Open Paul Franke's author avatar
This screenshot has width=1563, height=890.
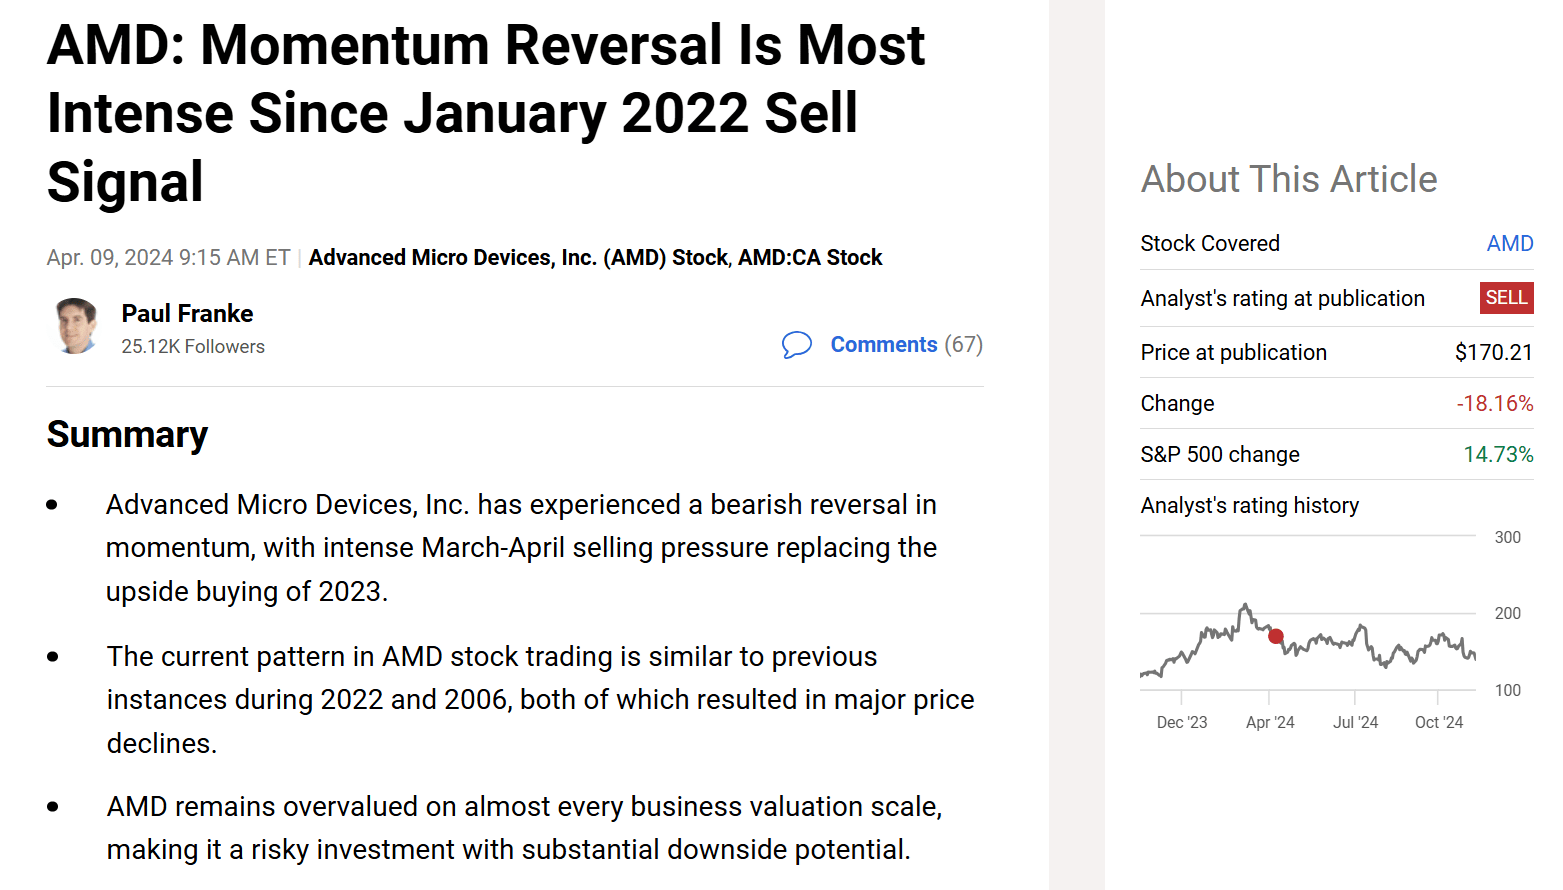point(76,326)
